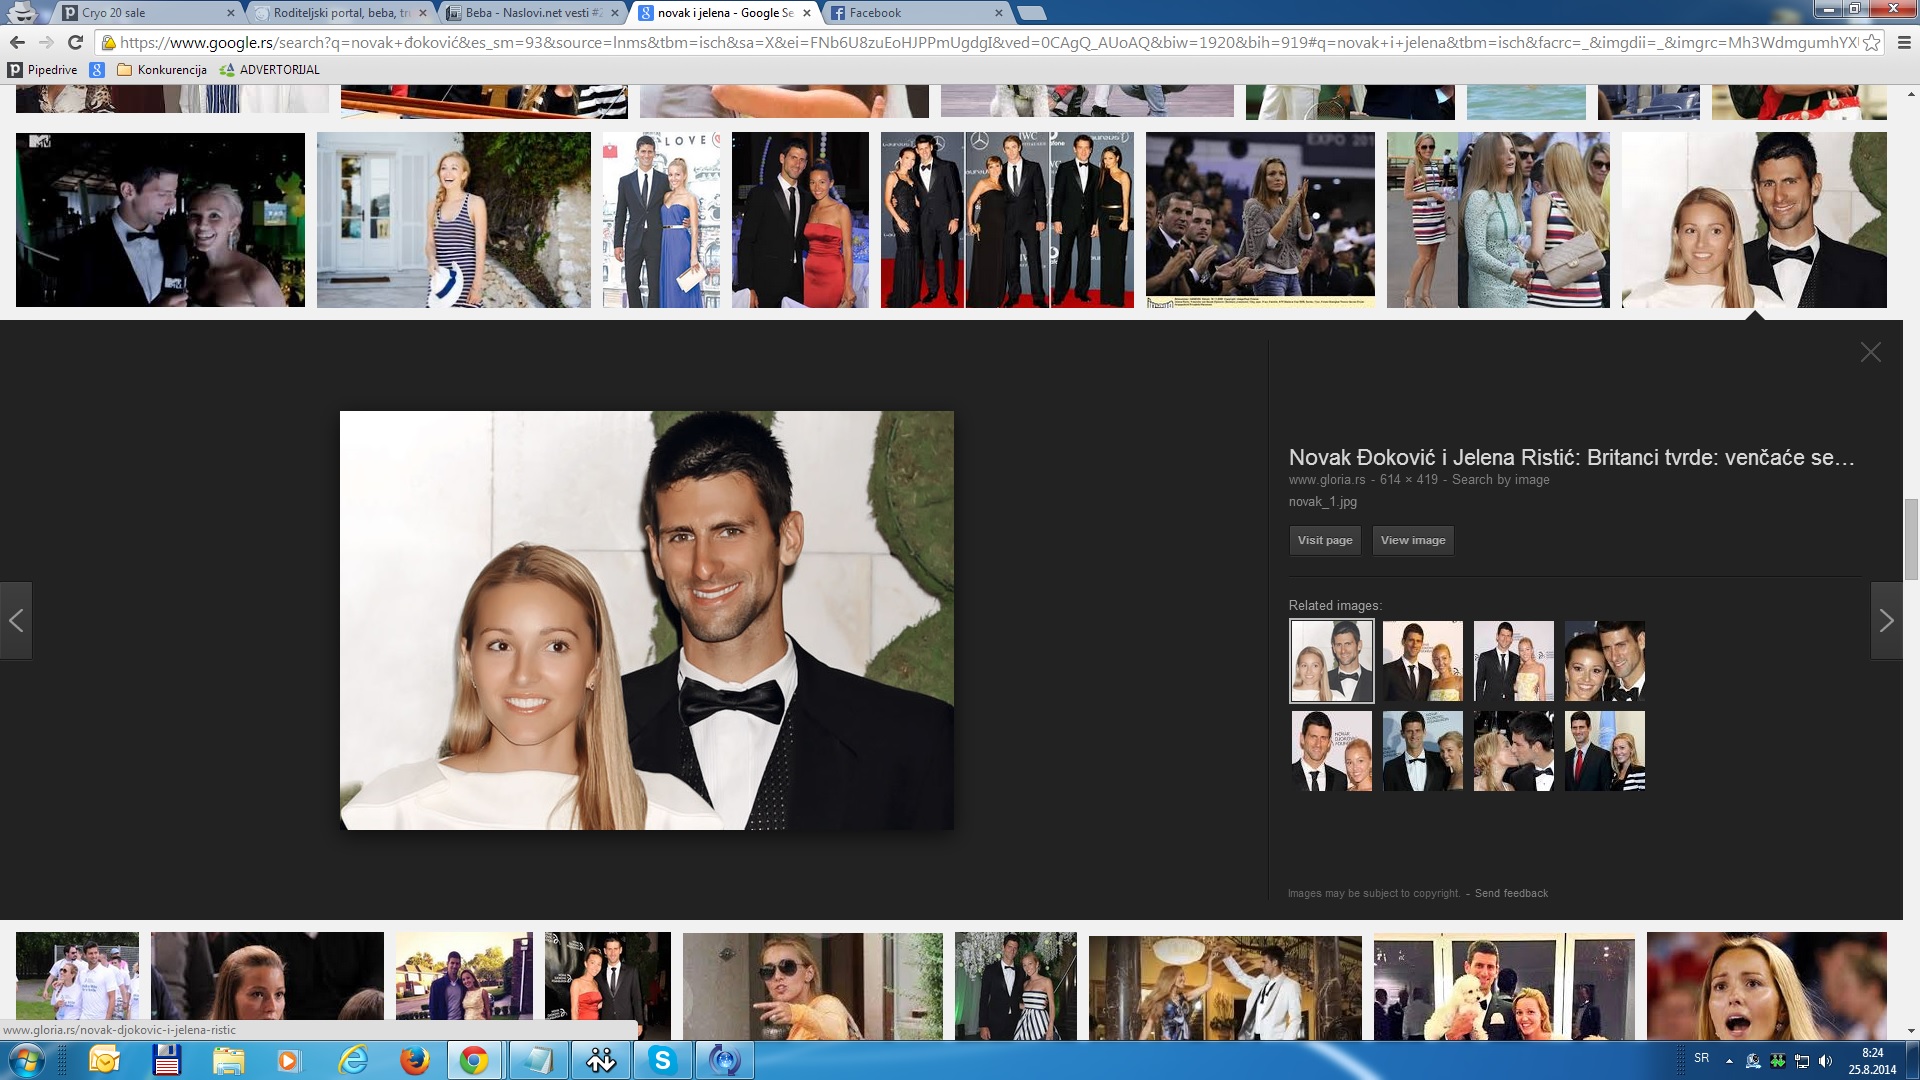Go back with the browser back arrow
1920x1080 pixels.
pyautogui.click(x=17, y=42)
